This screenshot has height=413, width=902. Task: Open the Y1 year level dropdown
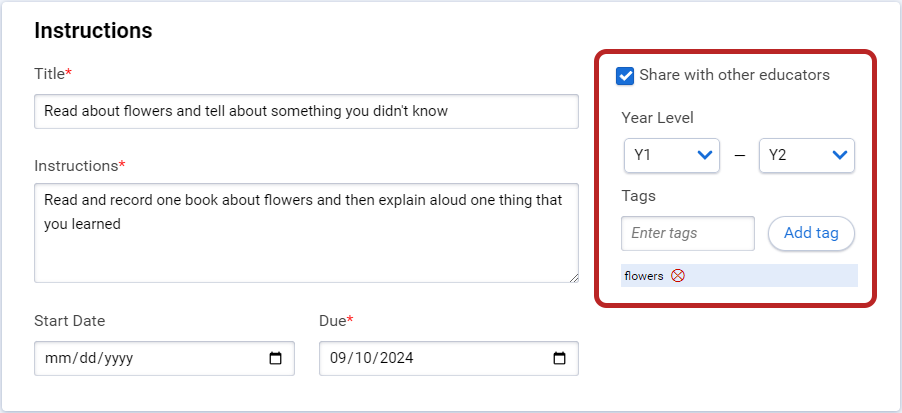pyautogui.click(x=672, y=155)
